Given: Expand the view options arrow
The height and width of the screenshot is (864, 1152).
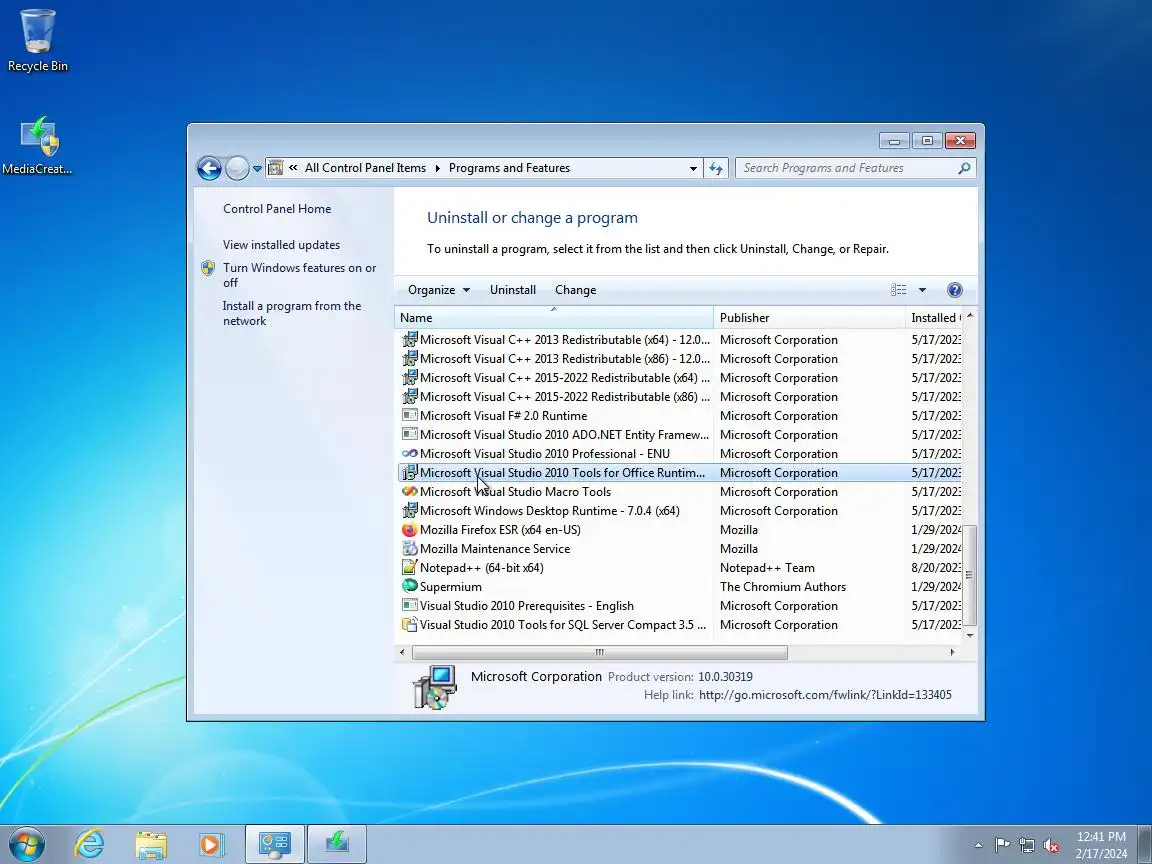Looking at the screenshot, I should pyautogui.click(x=922, y=289).
